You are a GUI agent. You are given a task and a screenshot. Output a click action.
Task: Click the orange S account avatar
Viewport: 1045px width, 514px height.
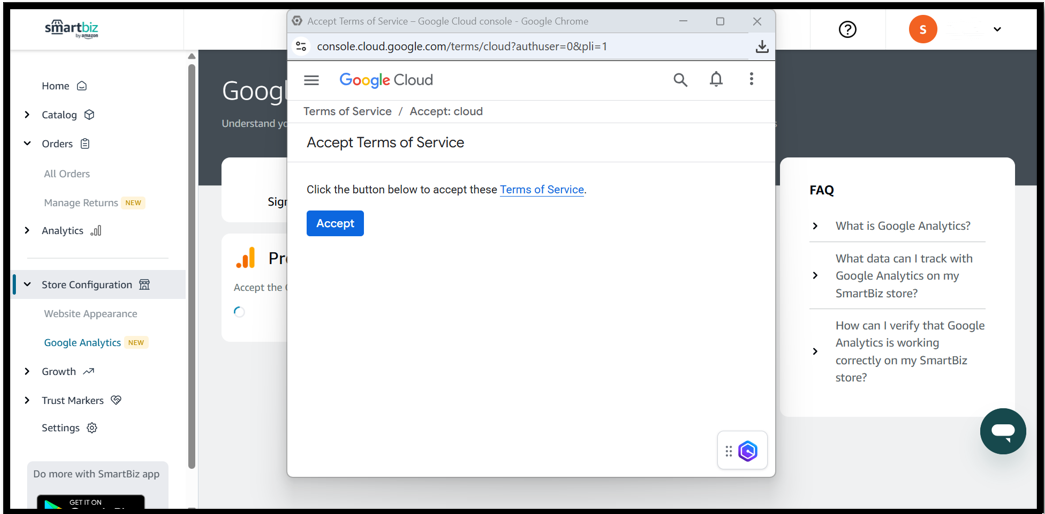coord(923,29)
